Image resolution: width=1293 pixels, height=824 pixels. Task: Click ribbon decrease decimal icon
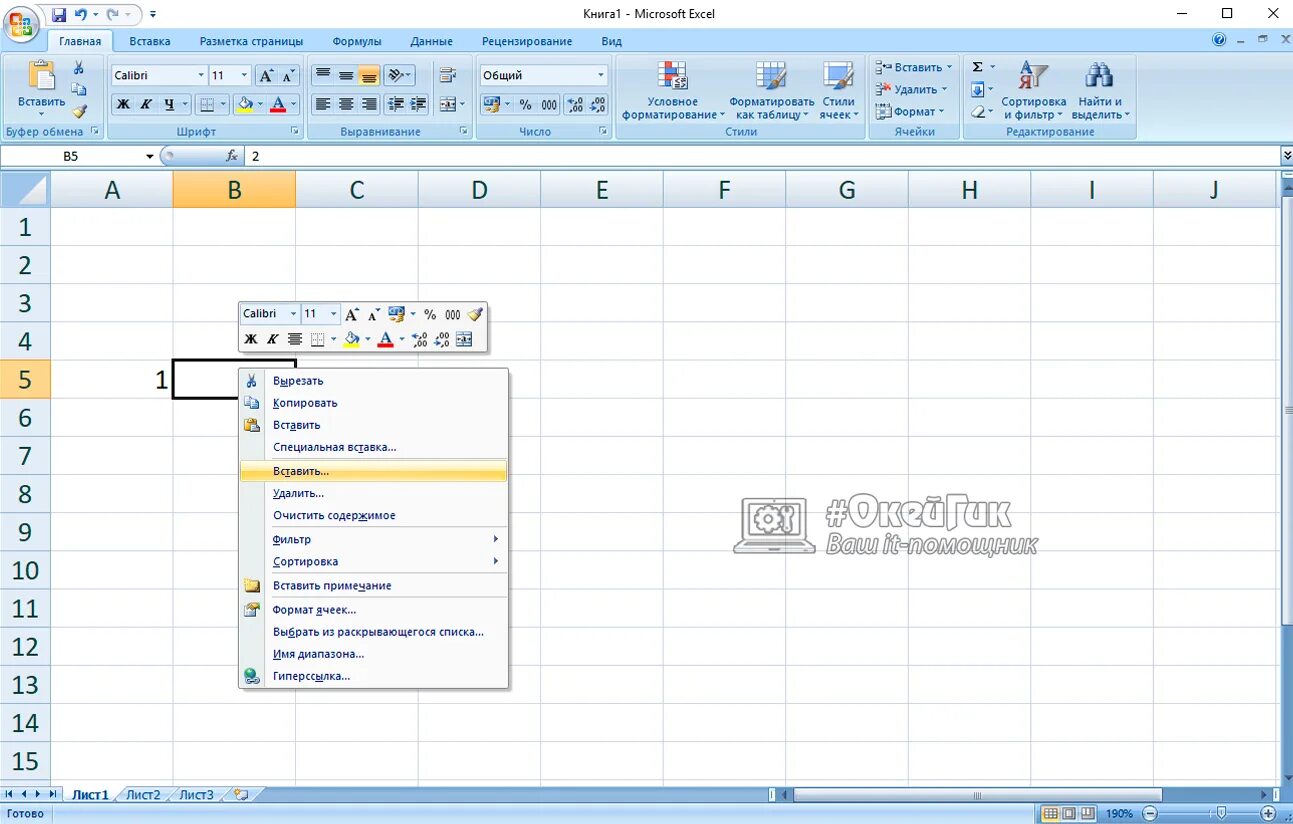[598, 104]
